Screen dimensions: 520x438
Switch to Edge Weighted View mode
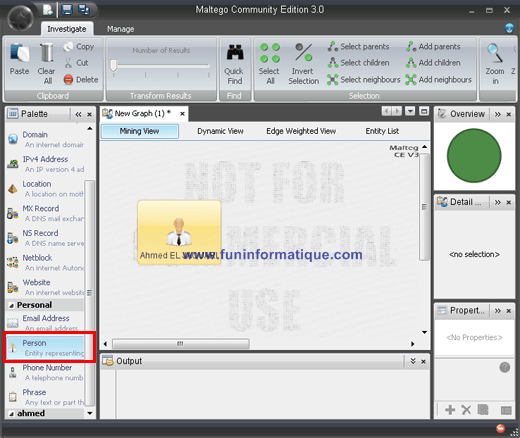(x=301, y=131)
